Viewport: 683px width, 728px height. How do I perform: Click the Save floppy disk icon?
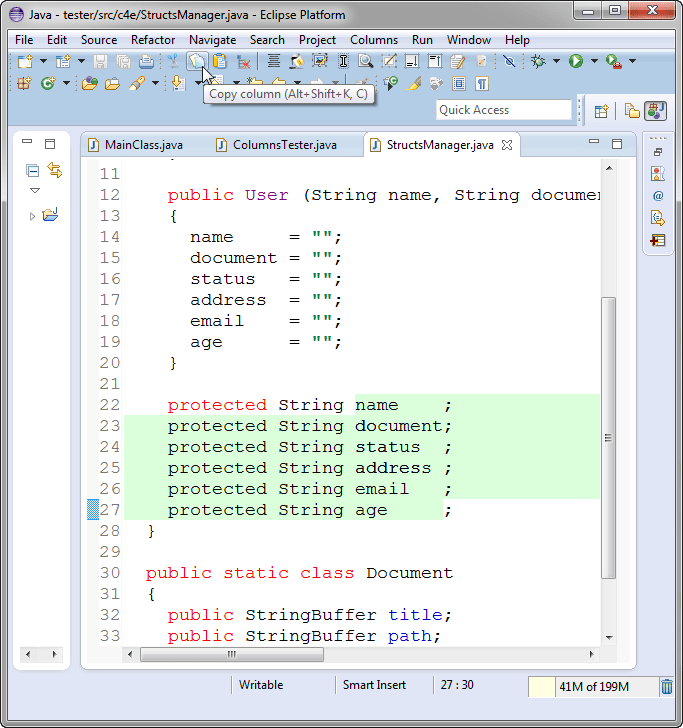click(x=100, y=61)
